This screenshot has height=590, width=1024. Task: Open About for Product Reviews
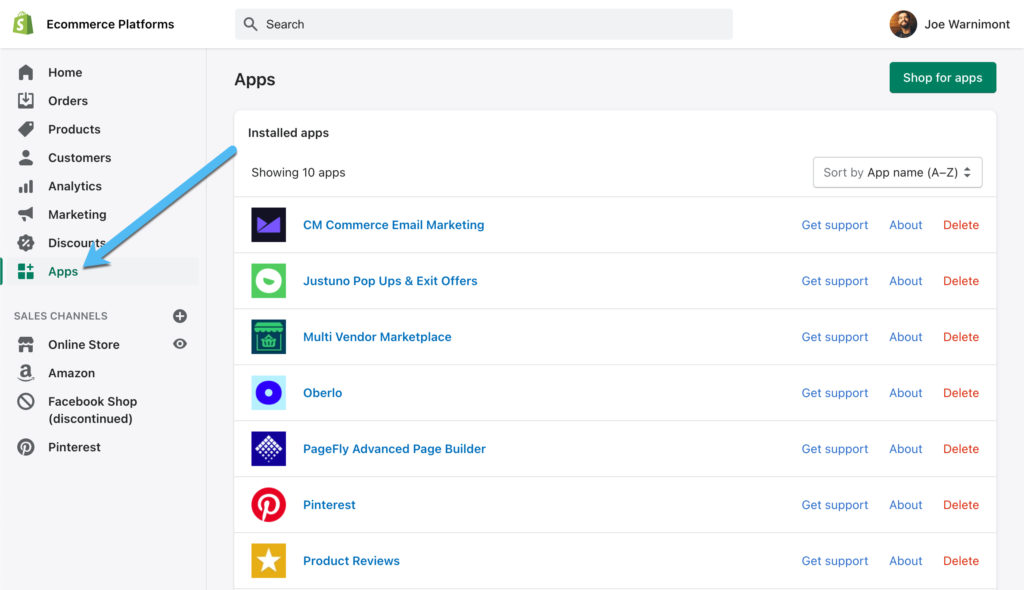pyautogui.click(x=905, y=561)
